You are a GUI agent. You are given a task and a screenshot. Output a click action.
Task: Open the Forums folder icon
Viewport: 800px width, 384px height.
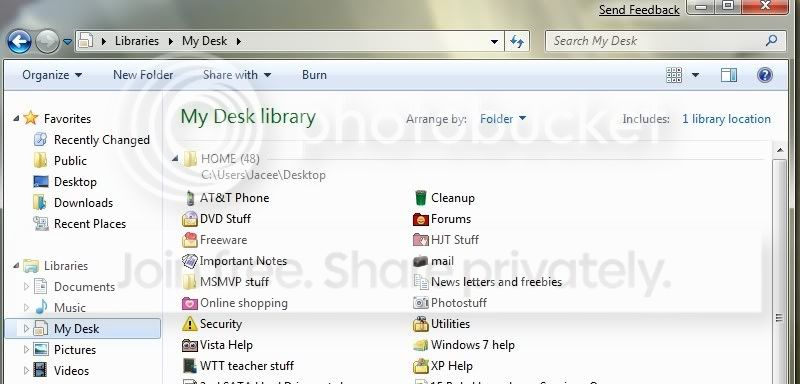click(x=420, y=219)
